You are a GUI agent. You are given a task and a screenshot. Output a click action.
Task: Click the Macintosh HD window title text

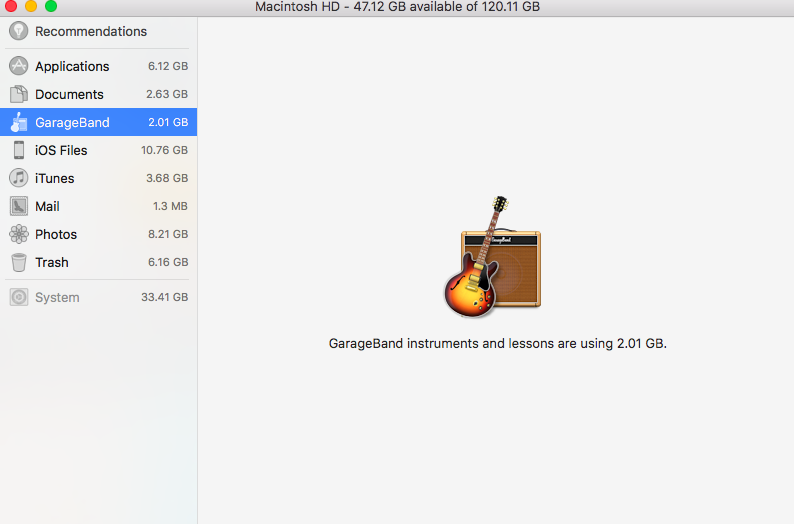398,7
